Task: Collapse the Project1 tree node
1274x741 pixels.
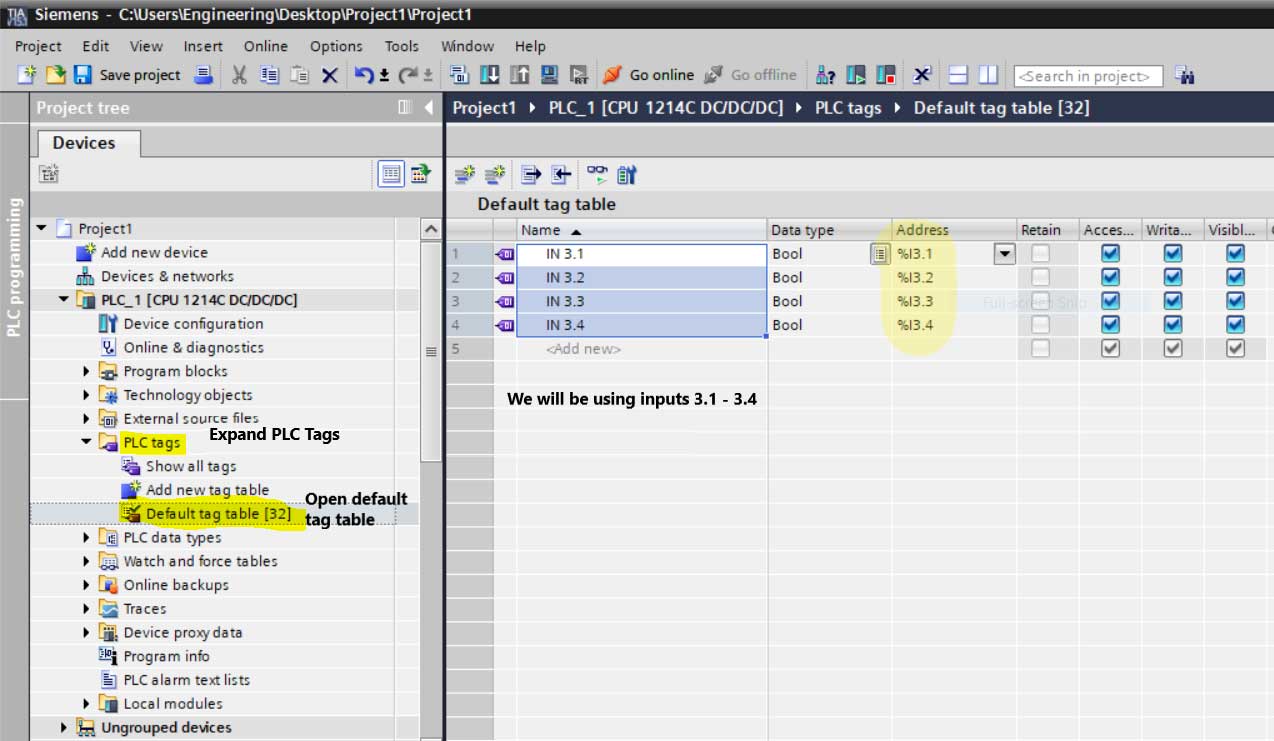Action: (41, 229)
